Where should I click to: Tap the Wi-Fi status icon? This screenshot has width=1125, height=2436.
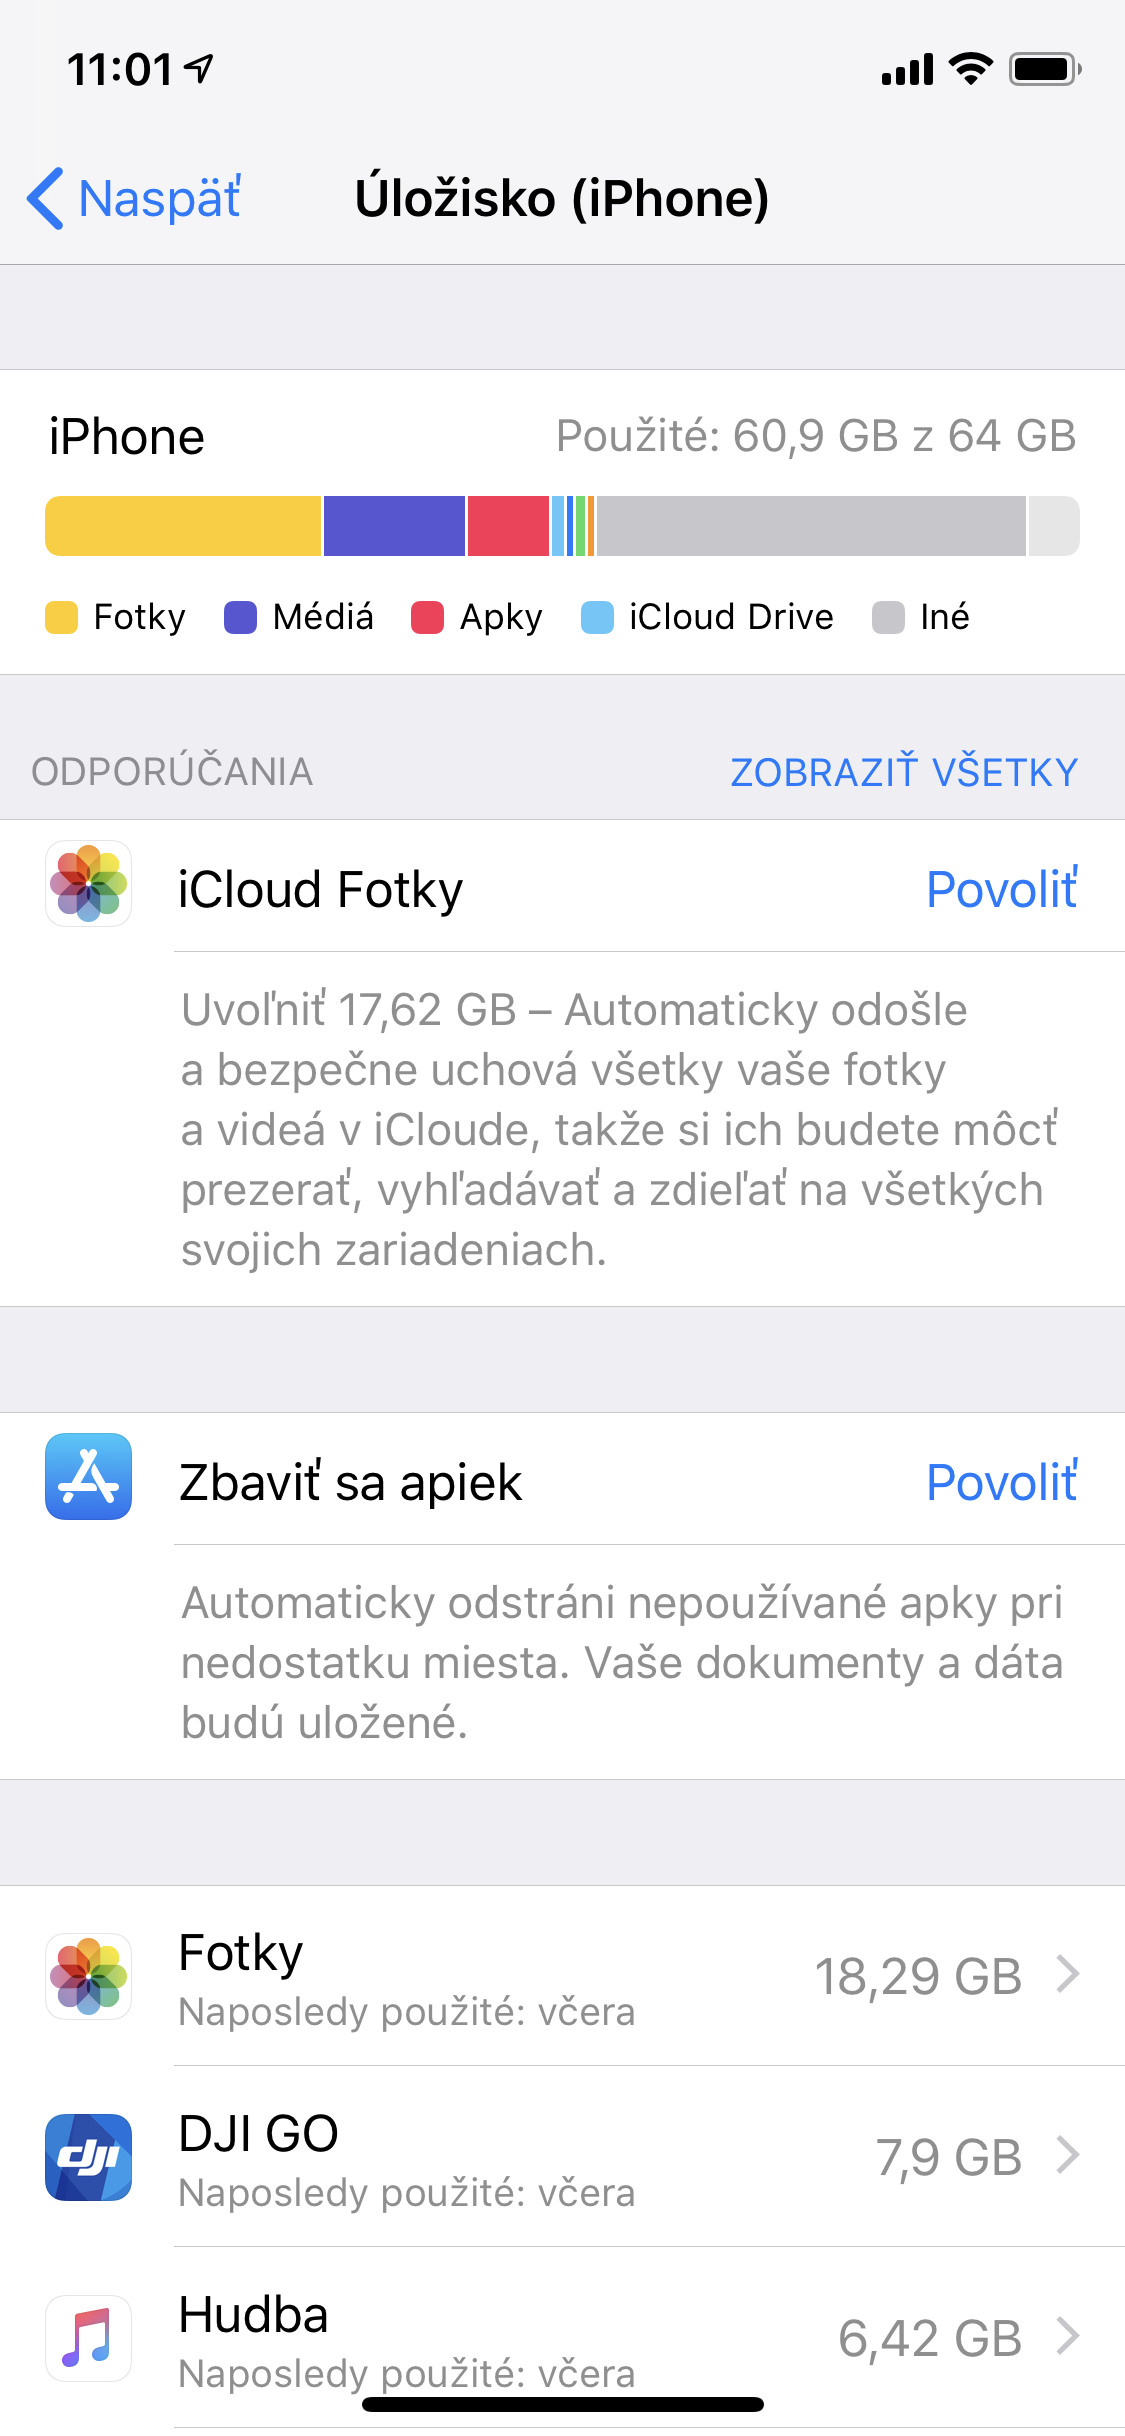point(970,69)
